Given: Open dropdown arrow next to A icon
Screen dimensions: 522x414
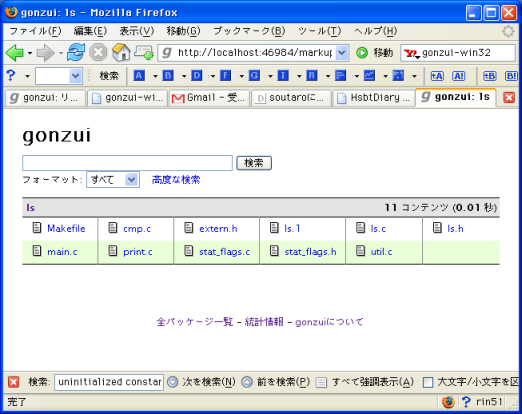Looking at the screenshot, I should click(x=155, y=76).
